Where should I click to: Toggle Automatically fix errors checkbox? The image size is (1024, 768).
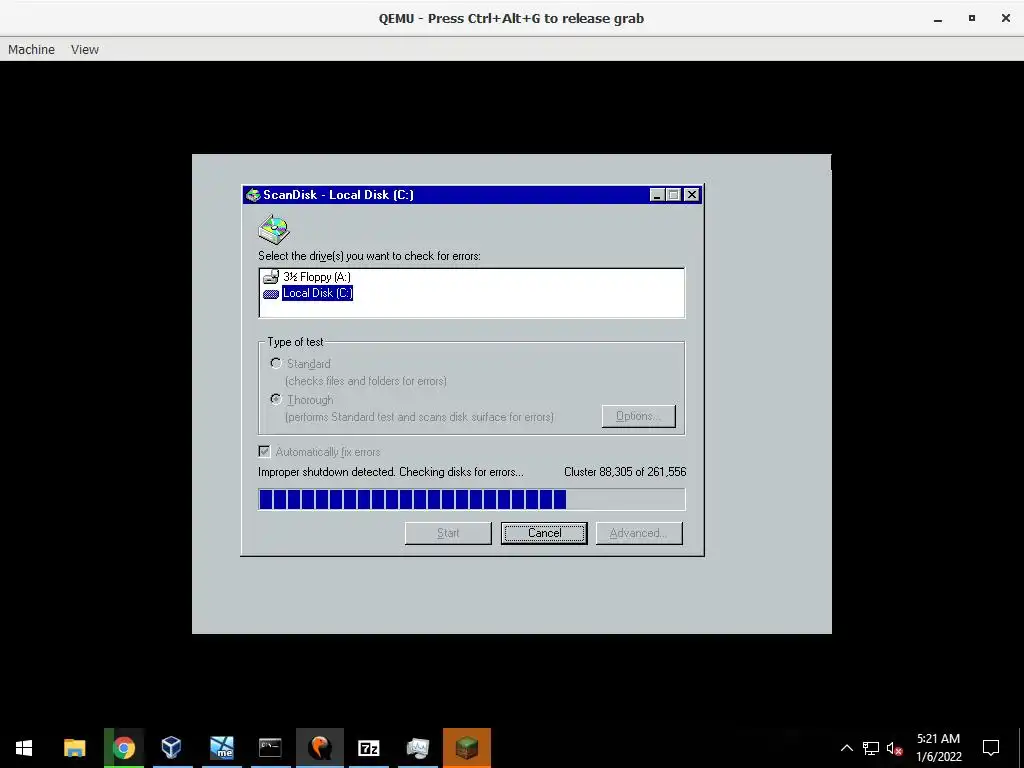264,451
